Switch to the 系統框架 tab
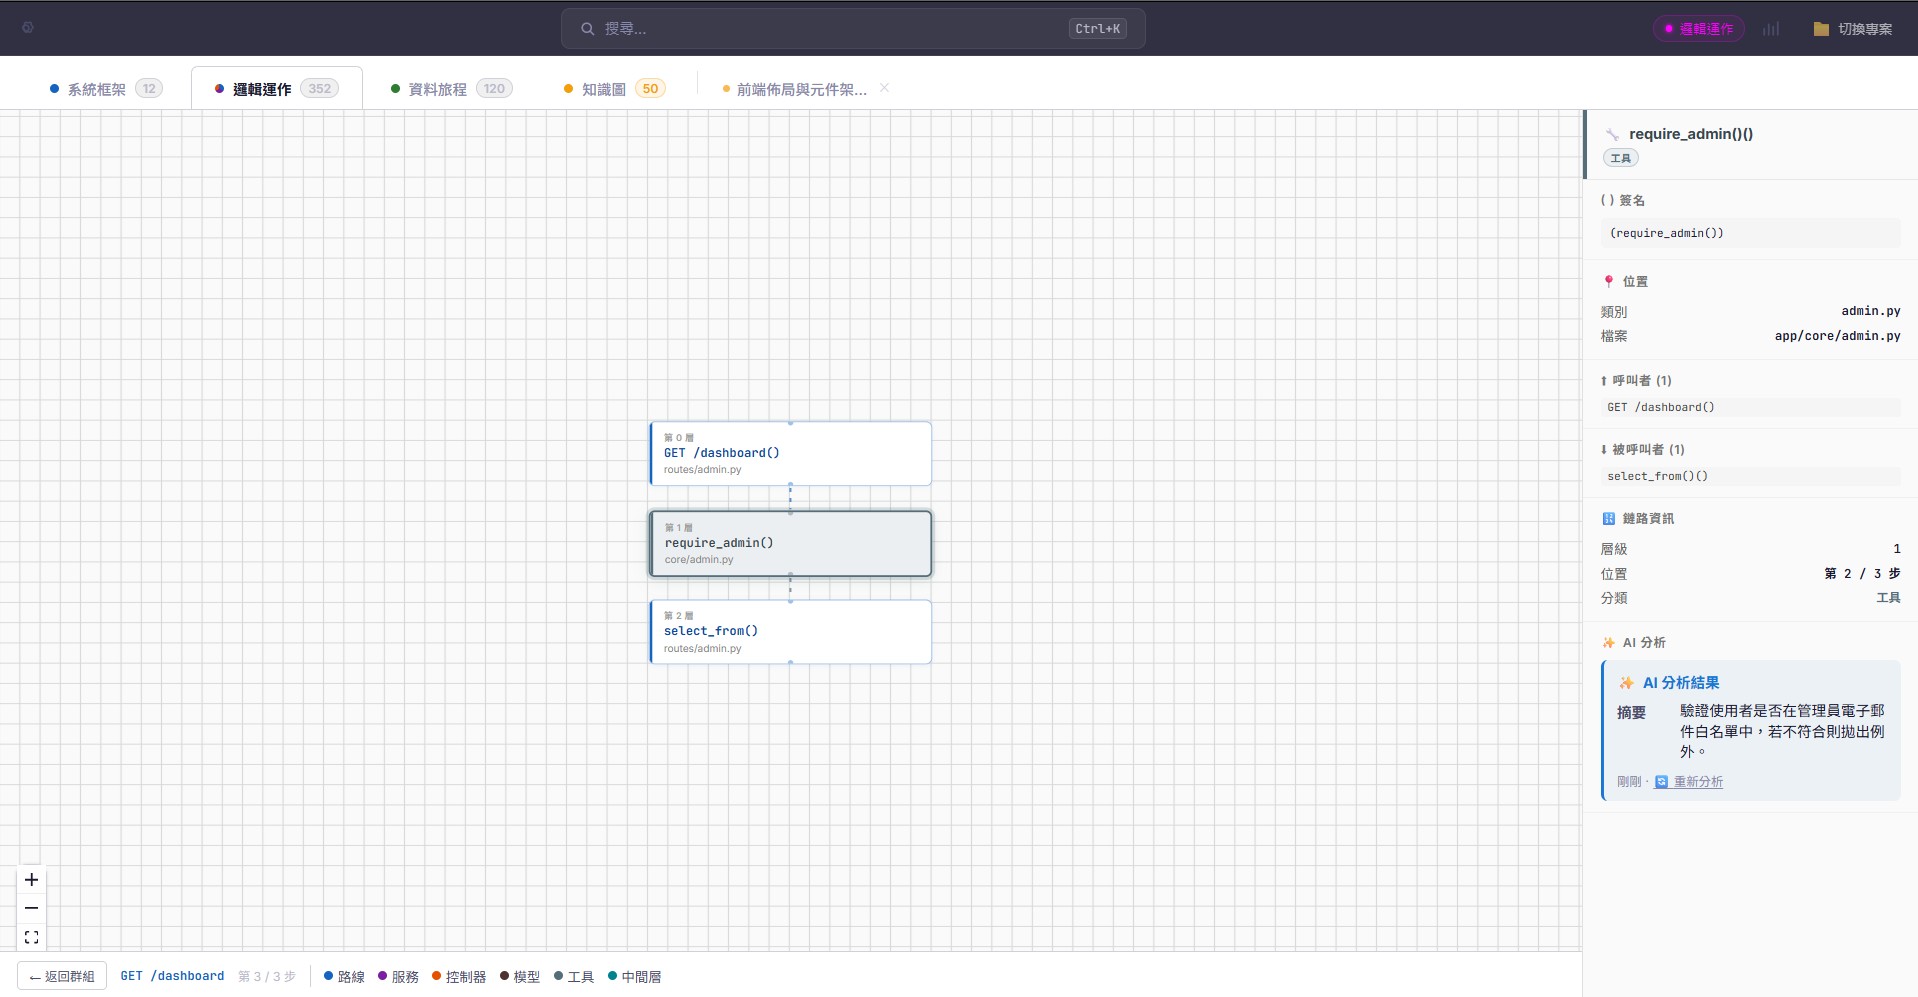Screen dimensions: 1918x997 [x=95, y=88]
